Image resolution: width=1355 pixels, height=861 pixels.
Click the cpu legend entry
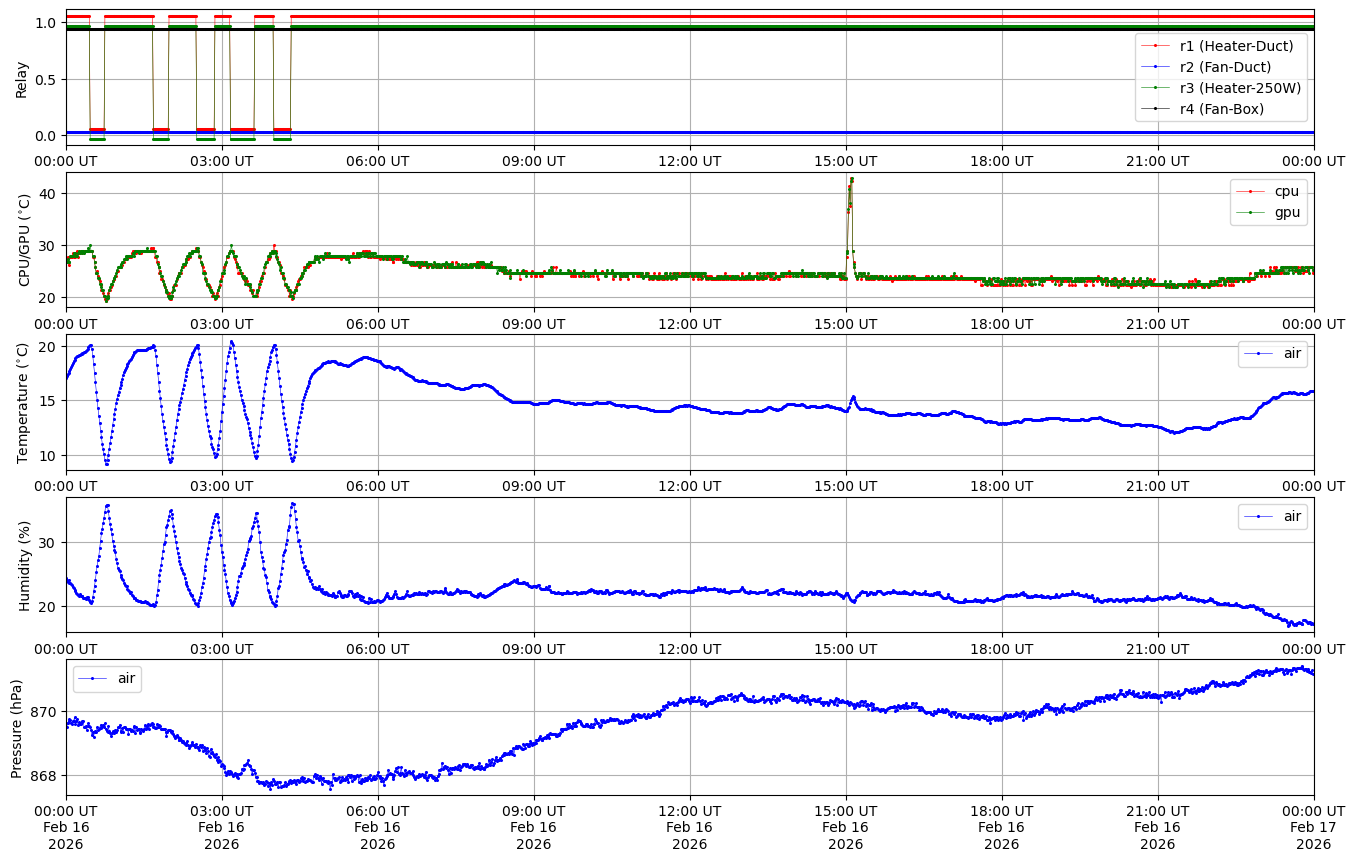pos(1286,191)
